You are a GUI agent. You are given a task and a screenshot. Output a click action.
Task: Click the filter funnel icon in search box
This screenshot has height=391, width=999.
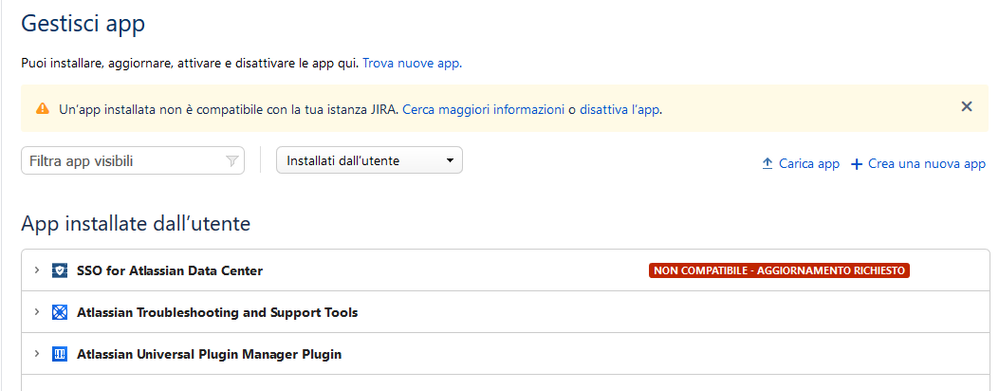pyautogui.click(x=232, y=161)
